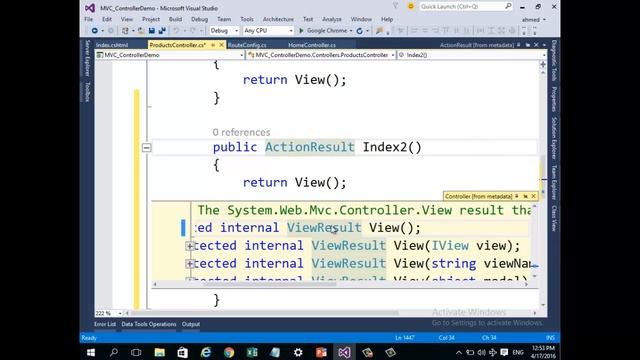Click the 0 references CodeLens link
Screen dimensions: 640x360
click(241, 132)
